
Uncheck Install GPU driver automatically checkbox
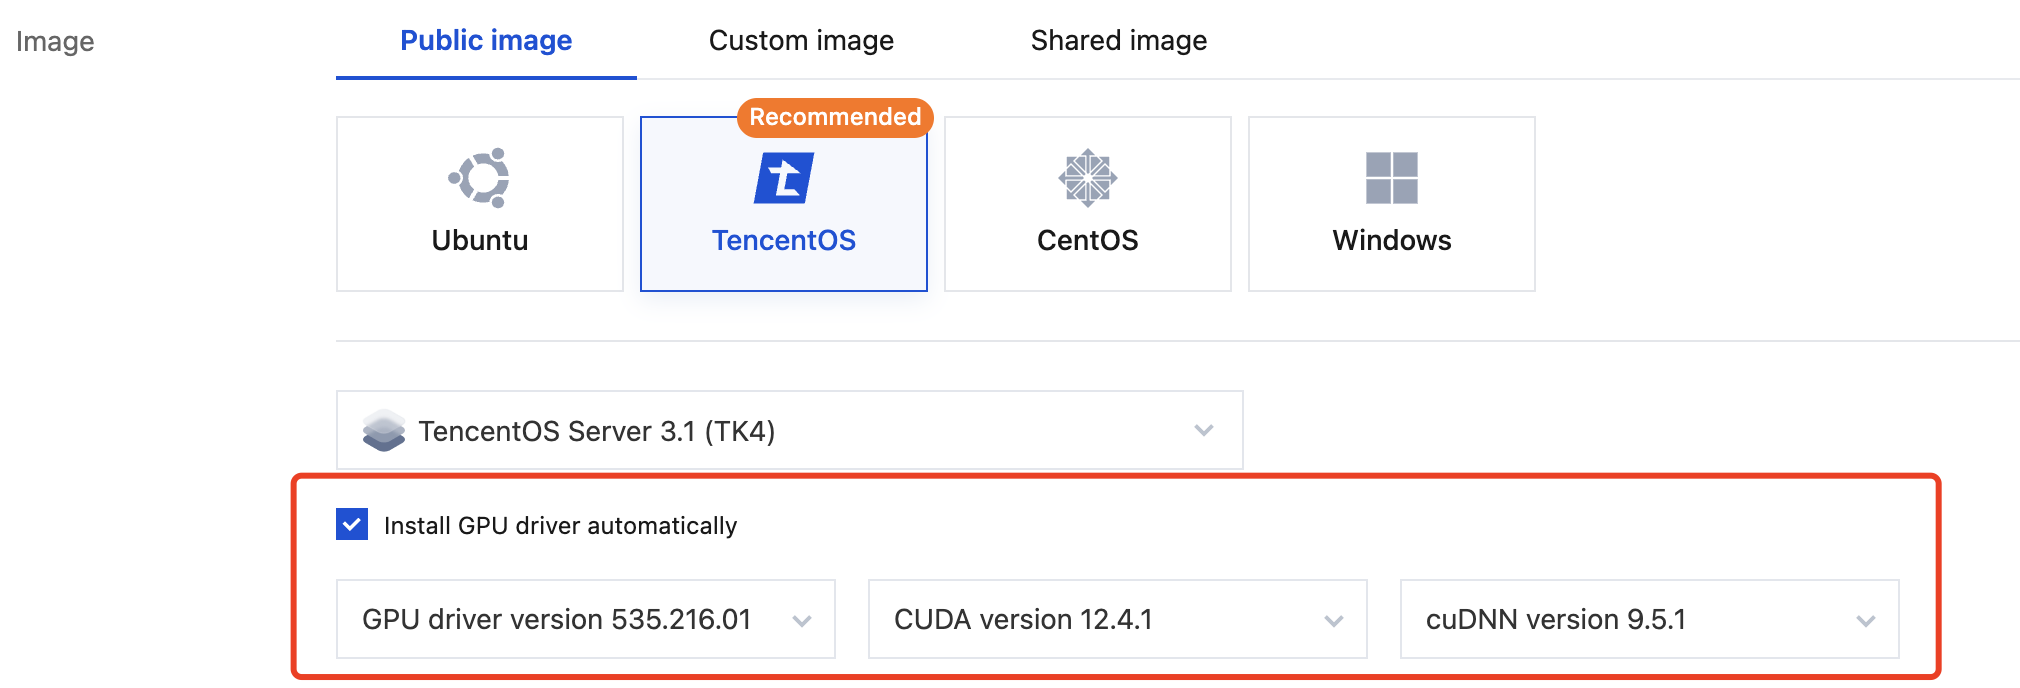352,525
